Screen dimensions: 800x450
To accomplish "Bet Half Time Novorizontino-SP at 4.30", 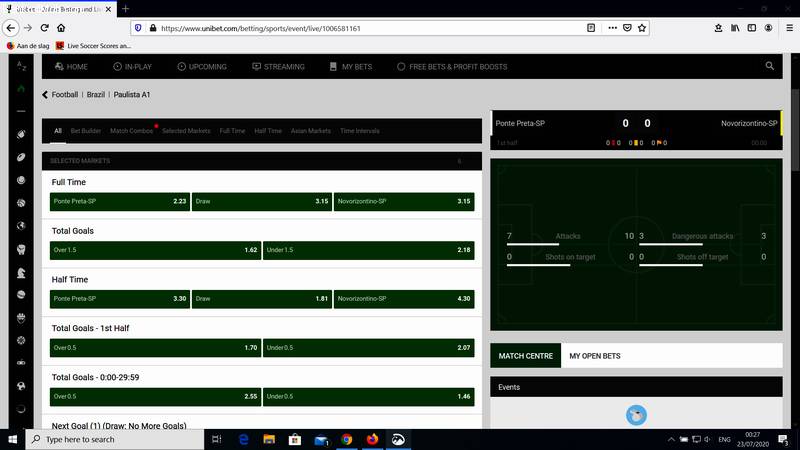I will (404, 299).
